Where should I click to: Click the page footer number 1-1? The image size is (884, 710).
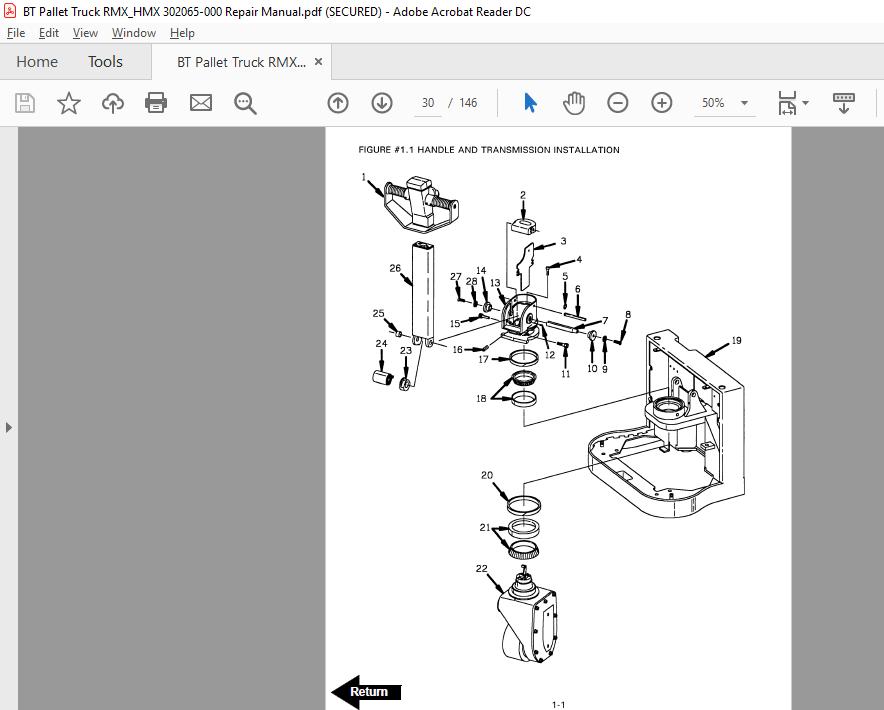[x=558, y=704]
